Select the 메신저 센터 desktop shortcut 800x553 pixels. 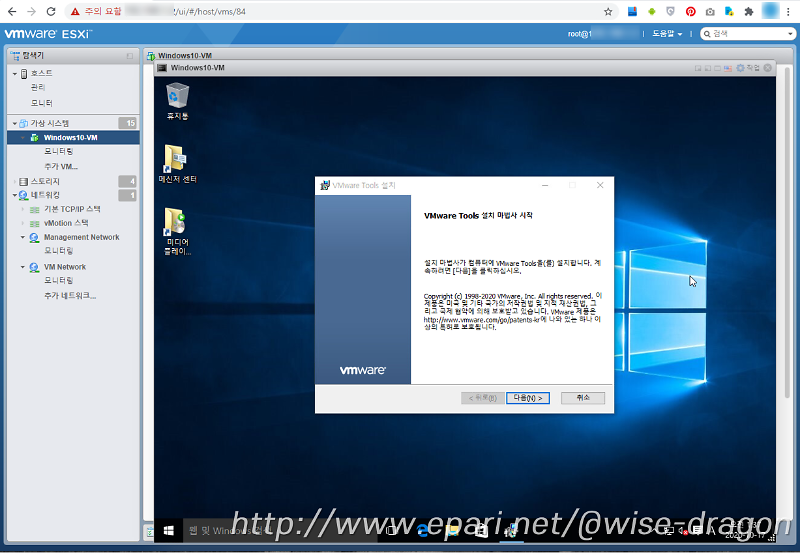pos(177,164)
